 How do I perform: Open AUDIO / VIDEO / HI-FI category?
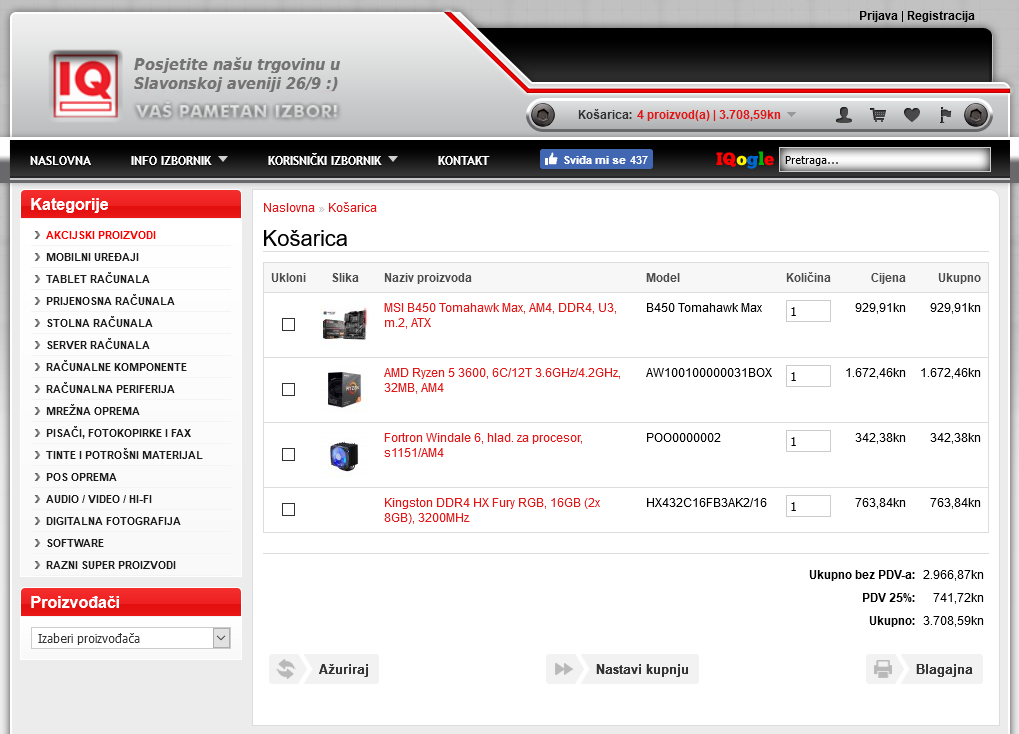(99, 499)
